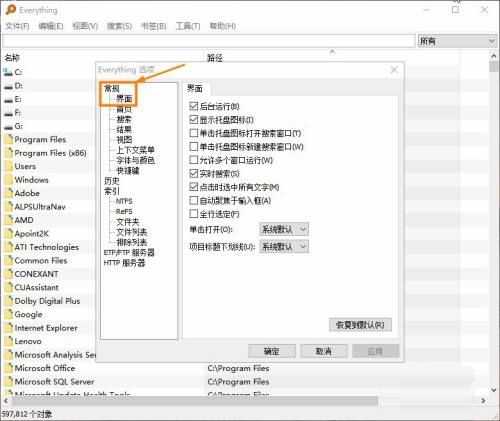Open the 项目标题下划线(U) dropdown
500x421 pixels.
coord(284,247)
